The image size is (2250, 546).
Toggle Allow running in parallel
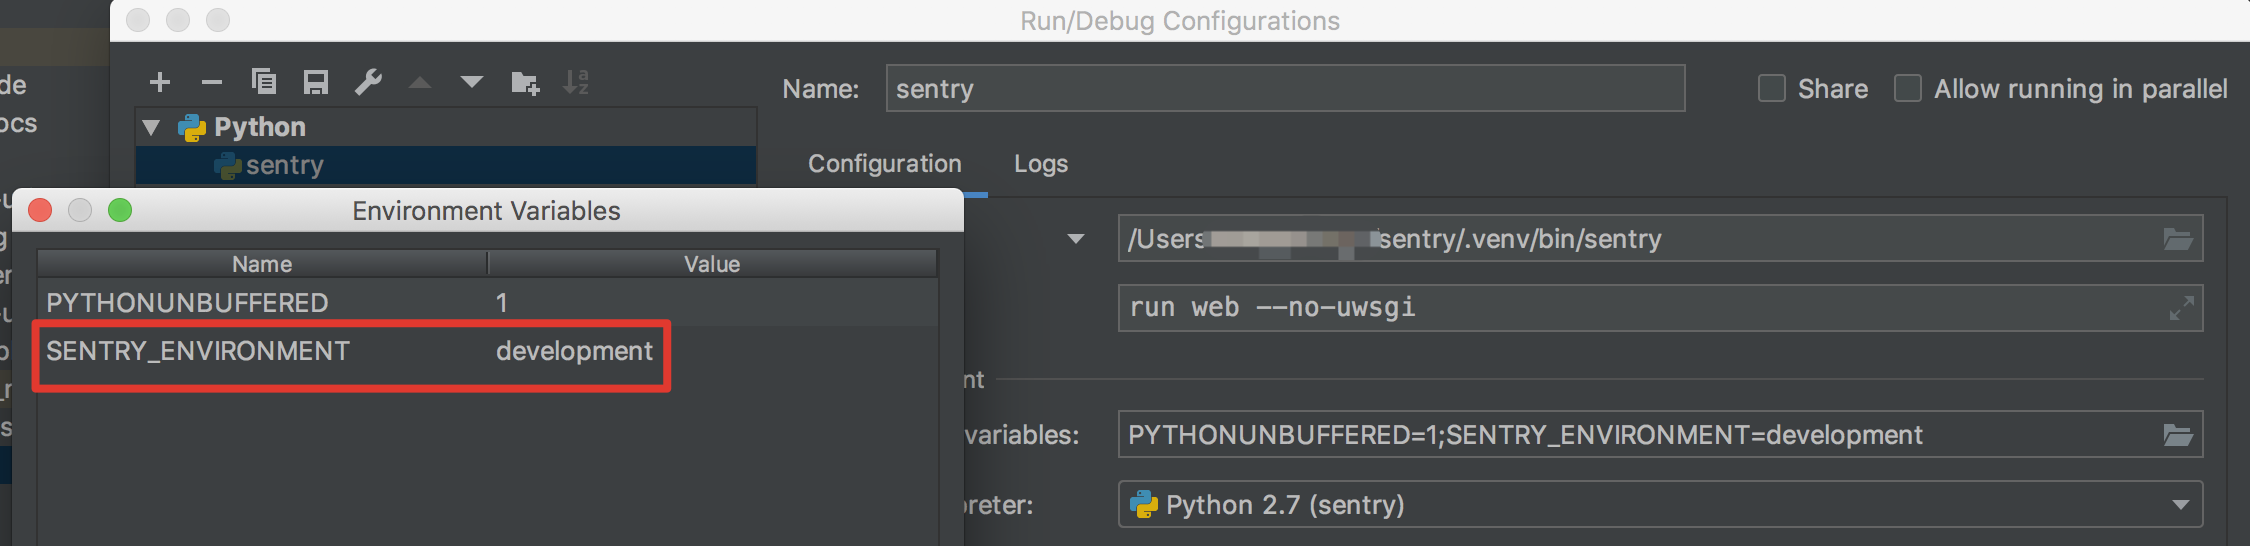pos(1908,88)
